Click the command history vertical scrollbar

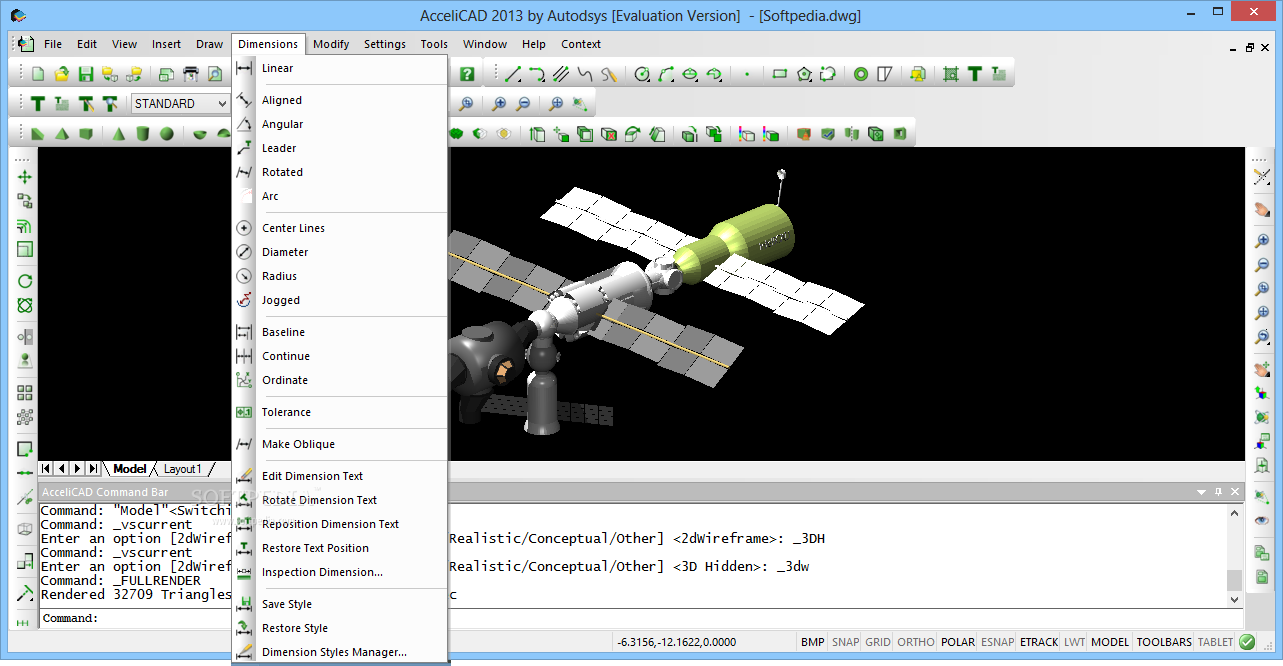pos(1234,555)
